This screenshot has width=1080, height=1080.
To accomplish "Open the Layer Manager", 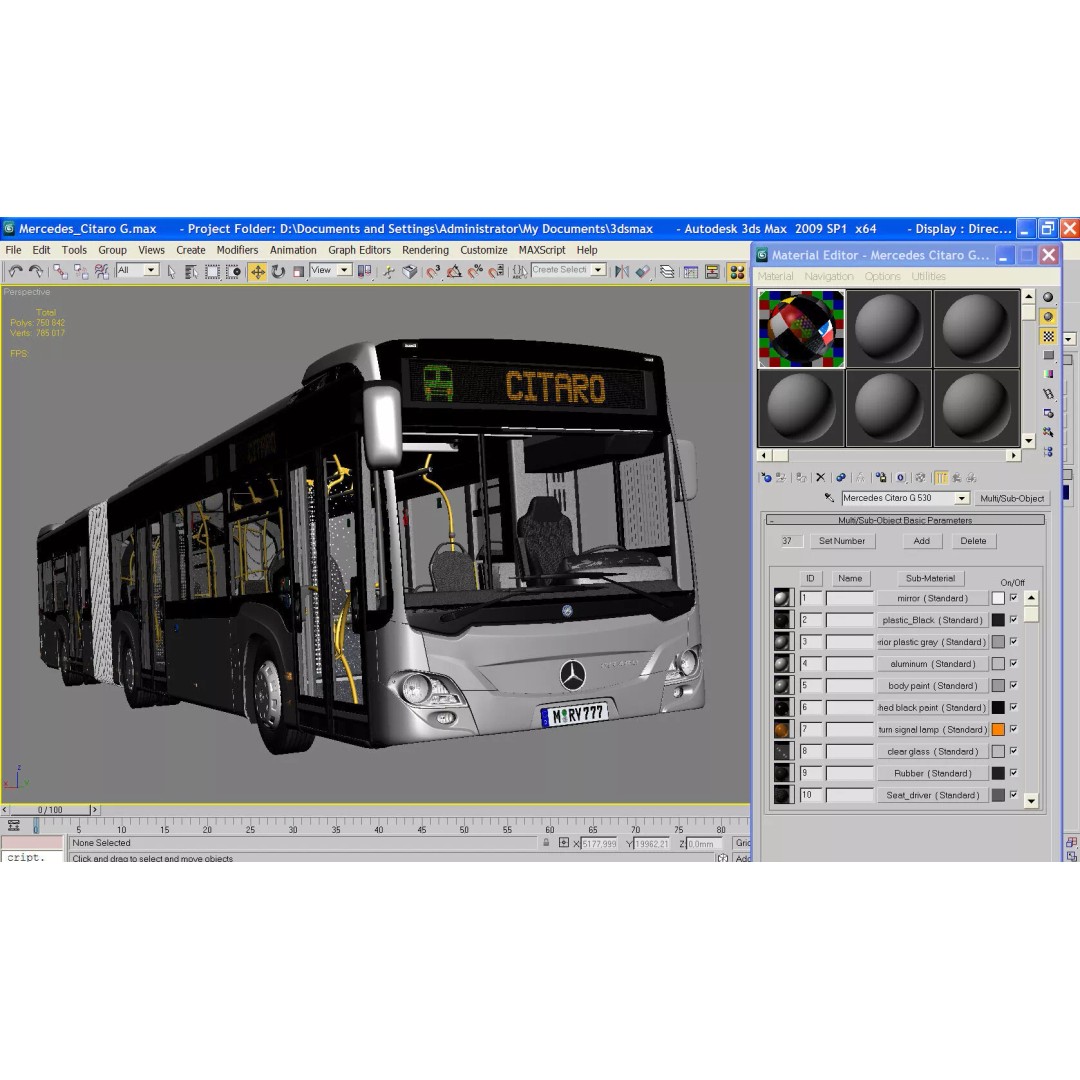I will [x=667, y=271].
